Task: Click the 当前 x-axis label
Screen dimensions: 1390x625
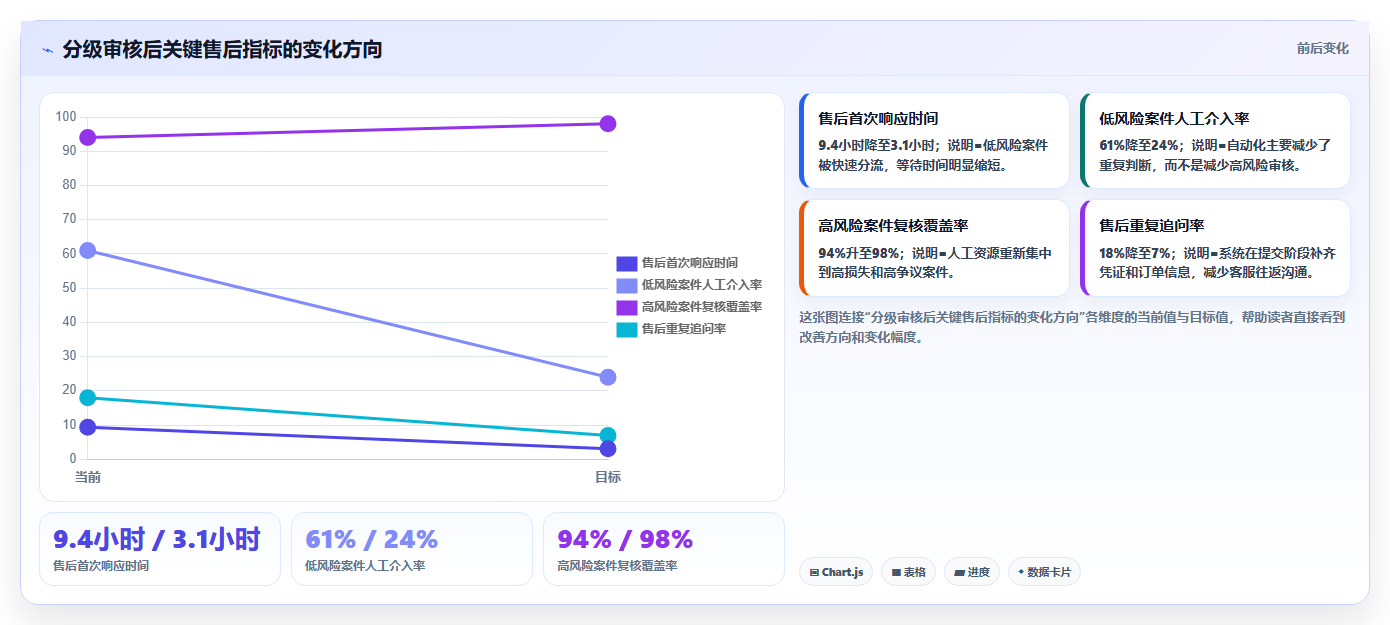Action: (88, 477)
